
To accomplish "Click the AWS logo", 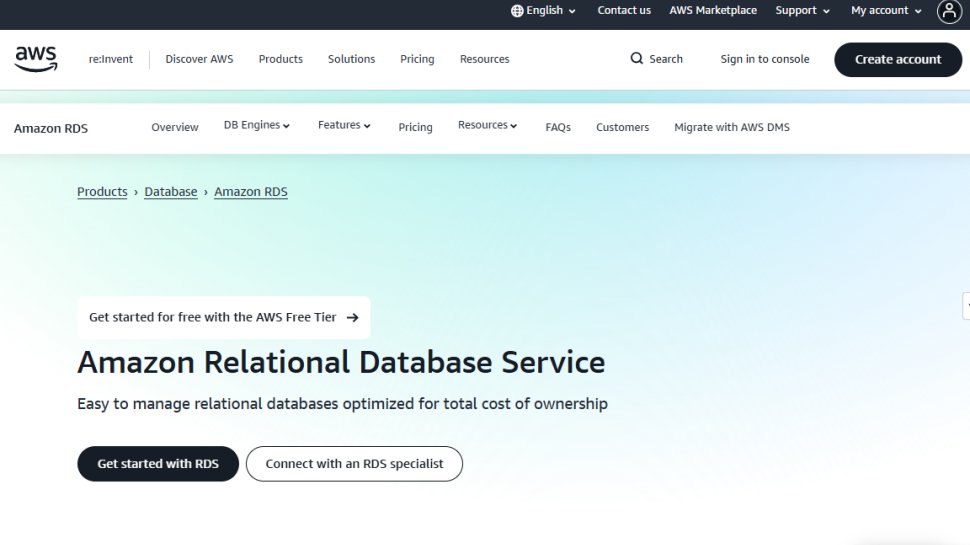I will (36, 59).
